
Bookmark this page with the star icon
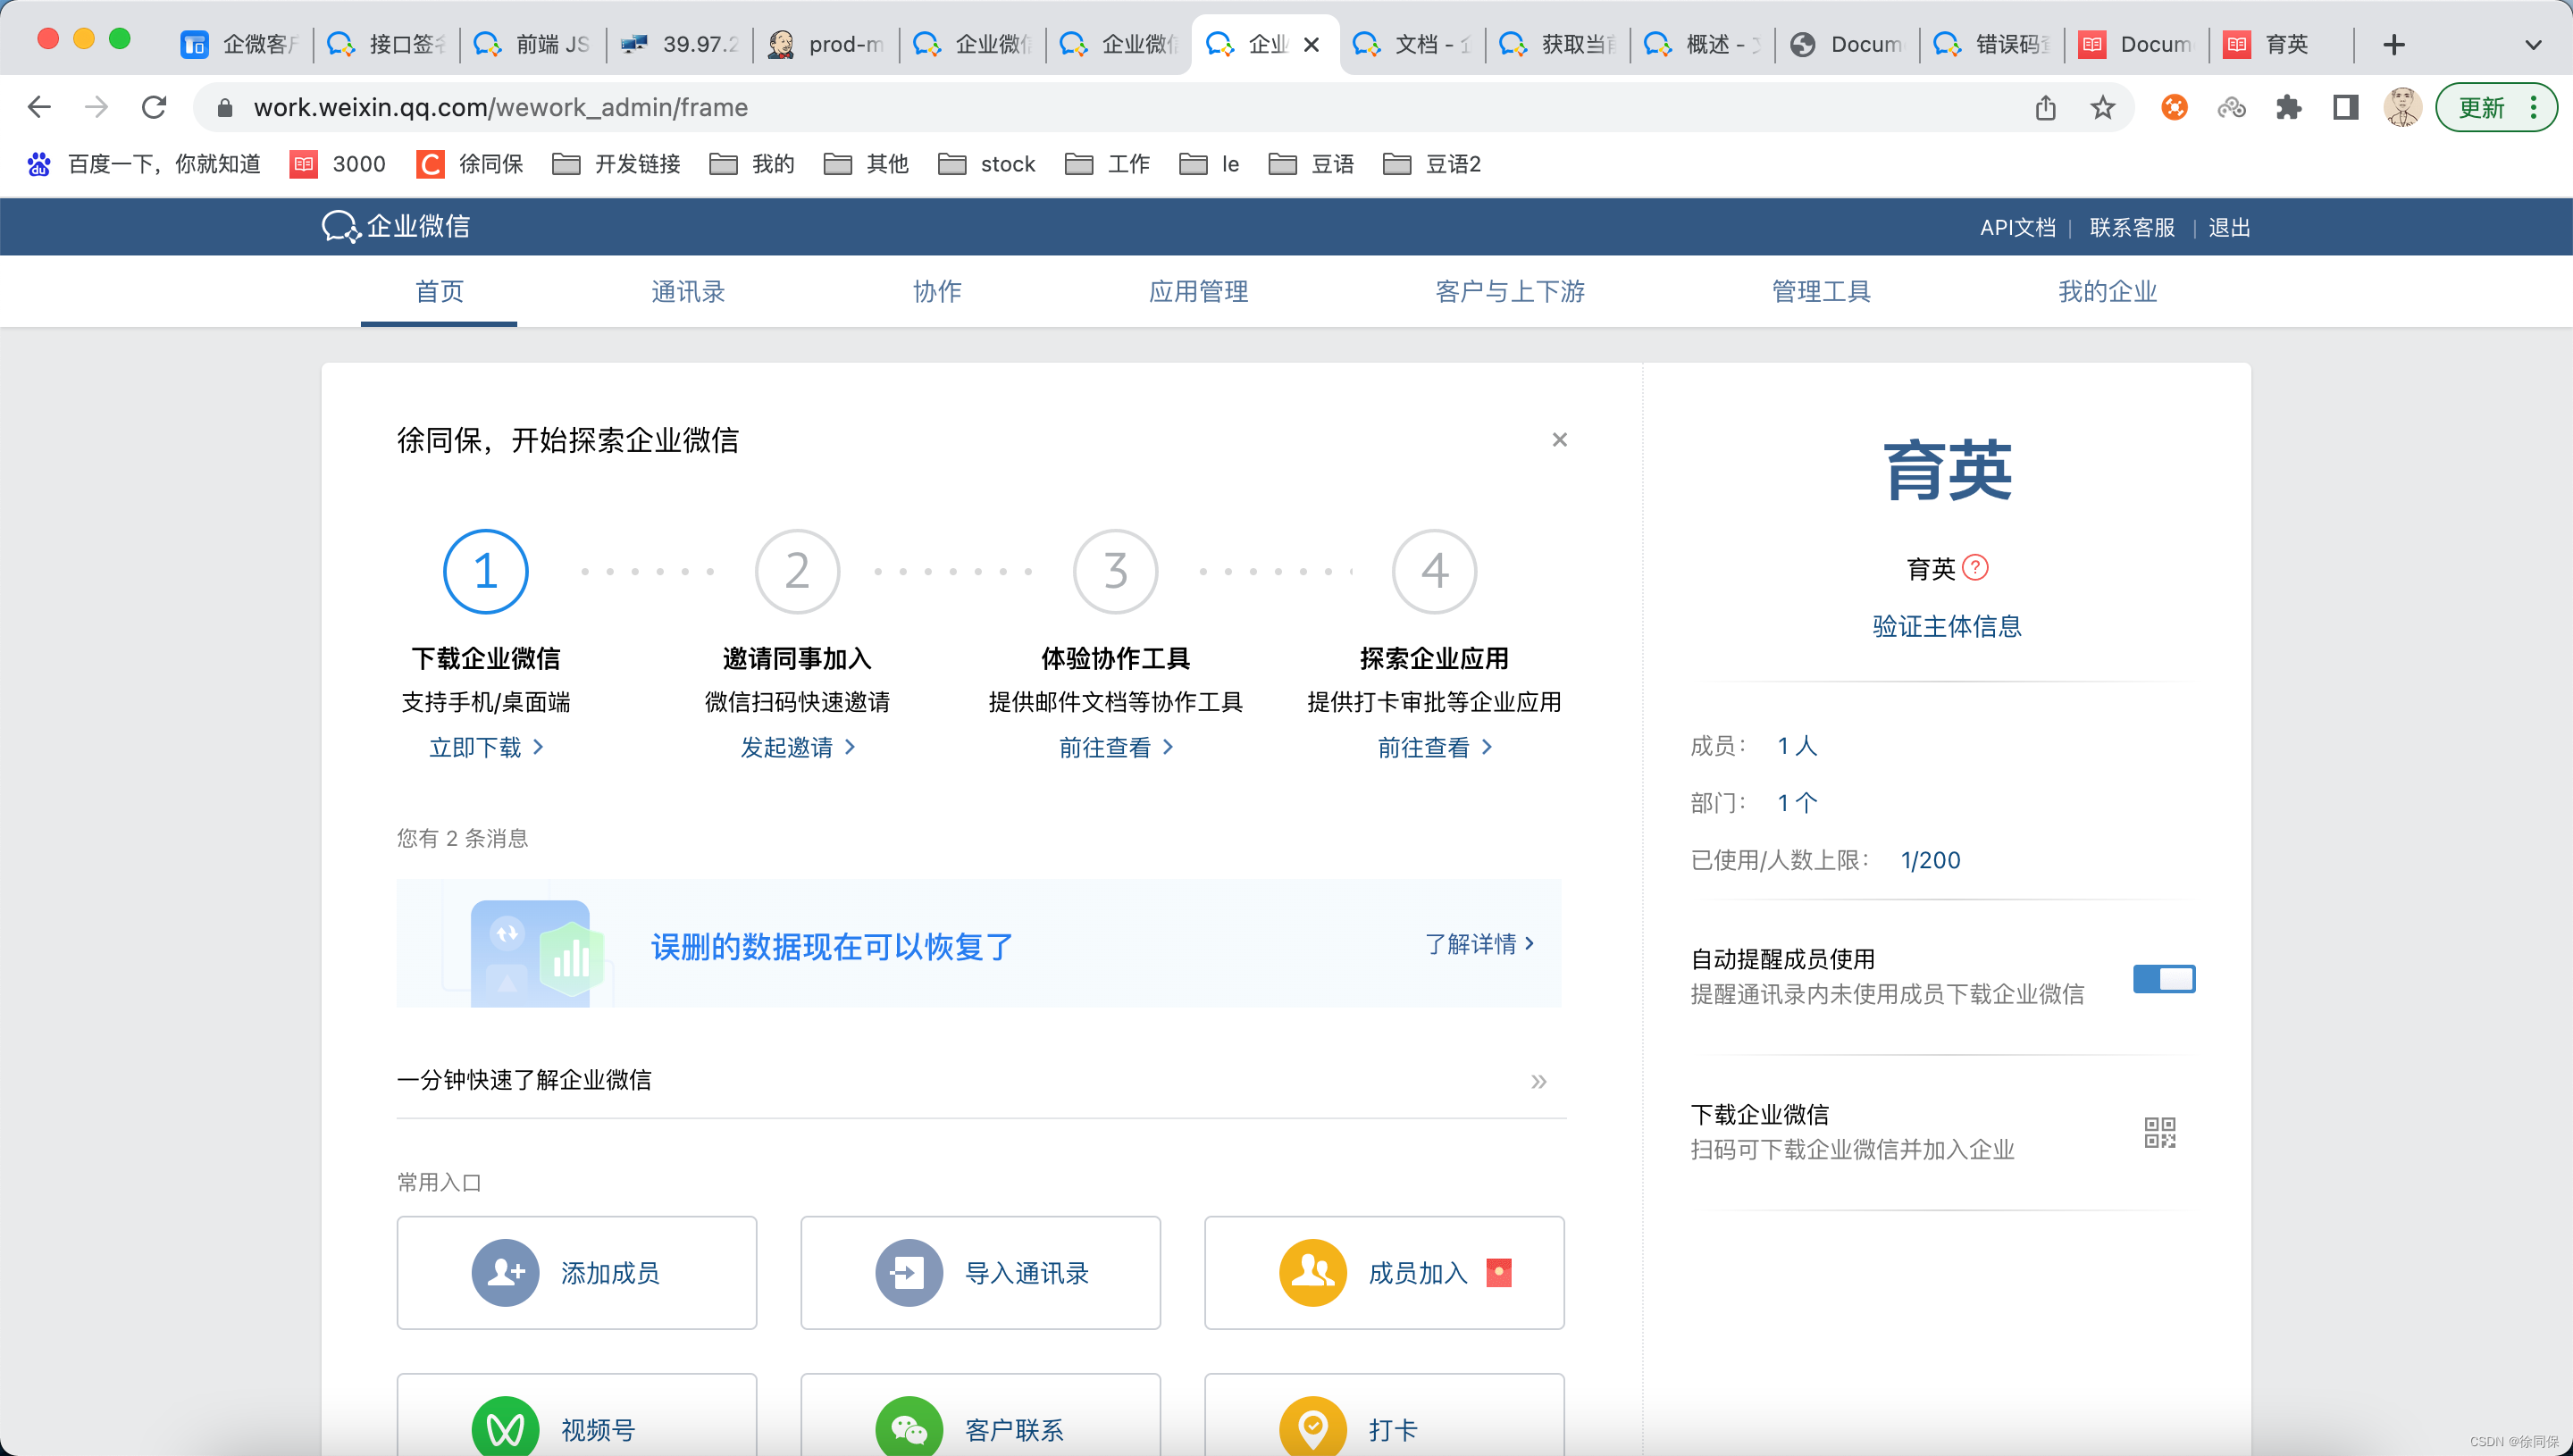[x=2102, y=107]
